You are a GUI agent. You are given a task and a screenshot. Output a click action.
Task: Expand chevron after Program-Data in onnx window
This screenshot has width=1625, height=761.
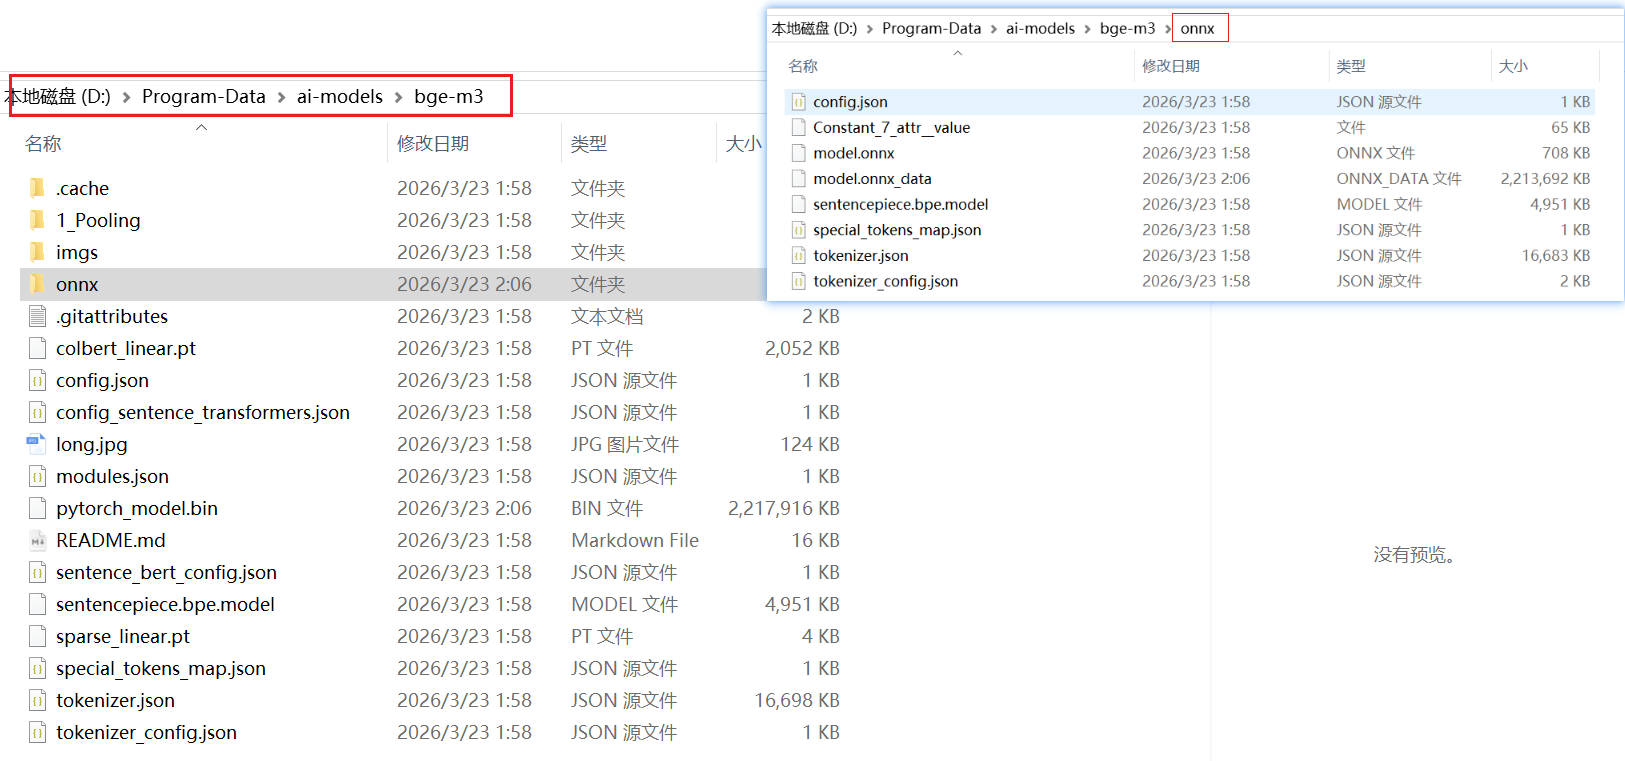coord(994,29)
